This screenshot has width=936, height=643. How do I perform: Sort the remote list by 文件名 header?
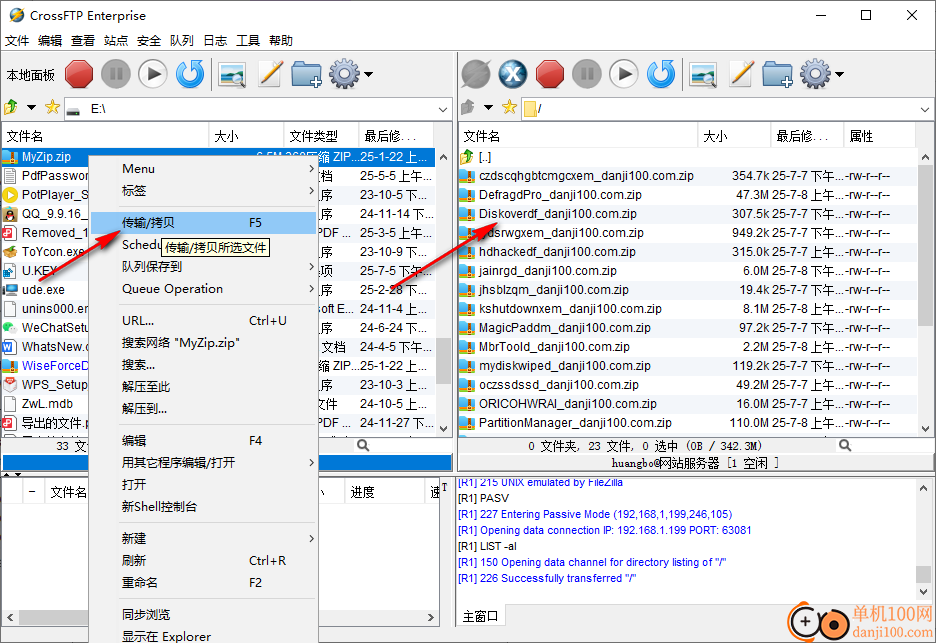click(x=578, y=136)
